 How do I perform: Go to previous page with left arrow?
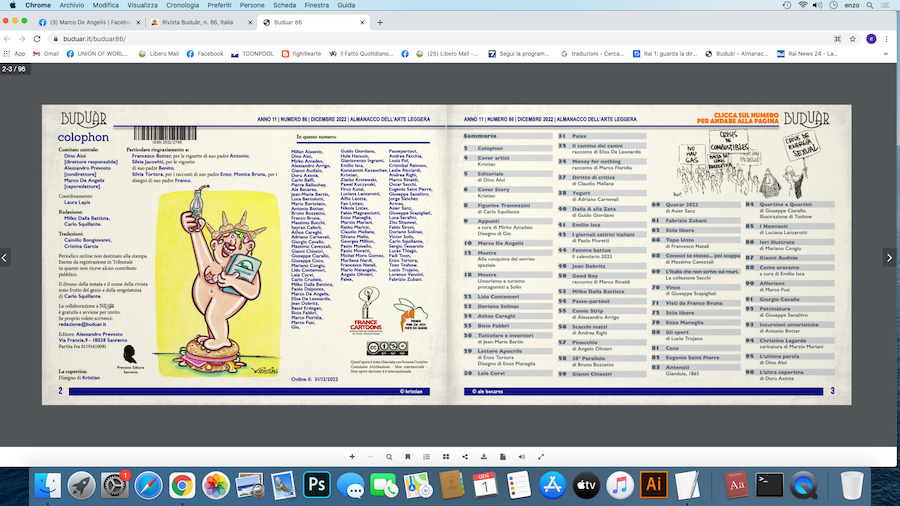point(5,258)
